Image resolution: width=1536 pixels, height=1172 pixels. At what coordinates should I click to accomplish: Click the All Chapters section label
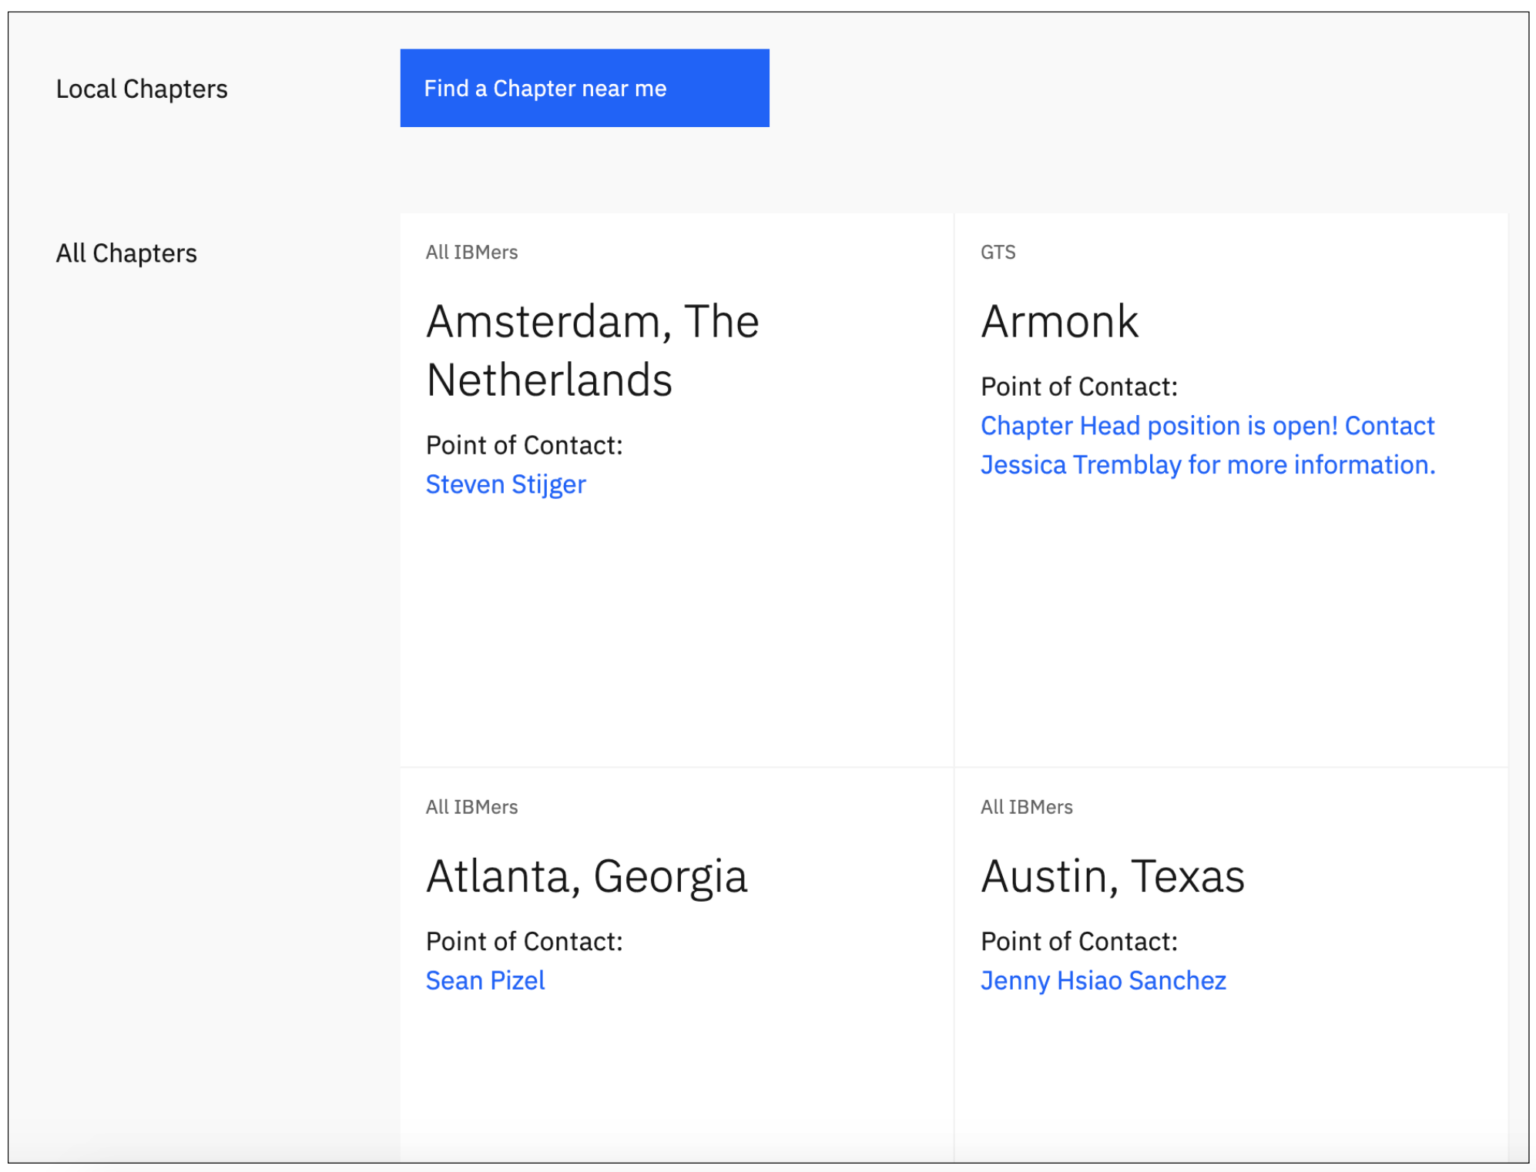[x=127, y=253]
